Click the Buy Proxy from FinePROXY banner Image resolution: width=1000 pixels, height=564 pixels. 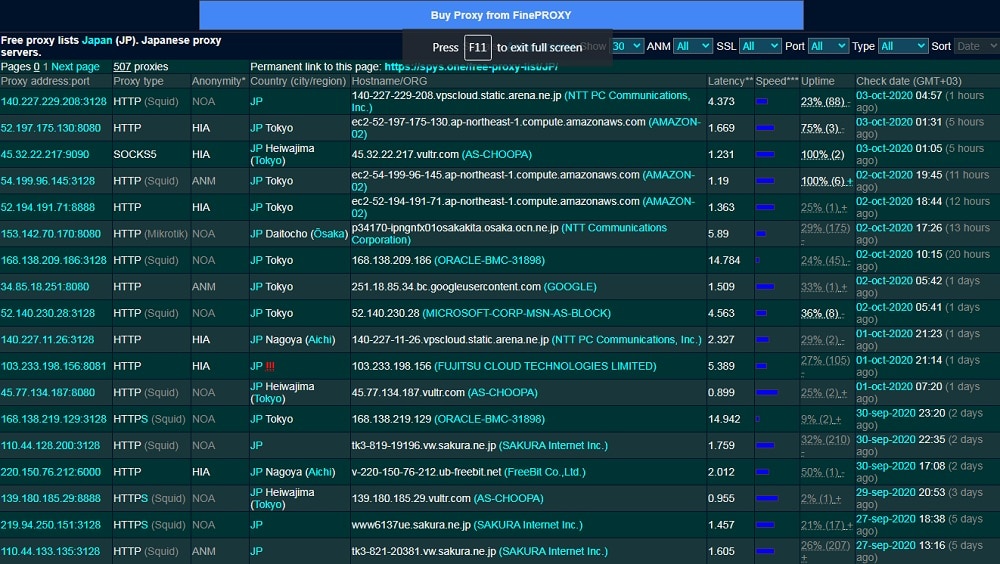[x=501, y=15]
